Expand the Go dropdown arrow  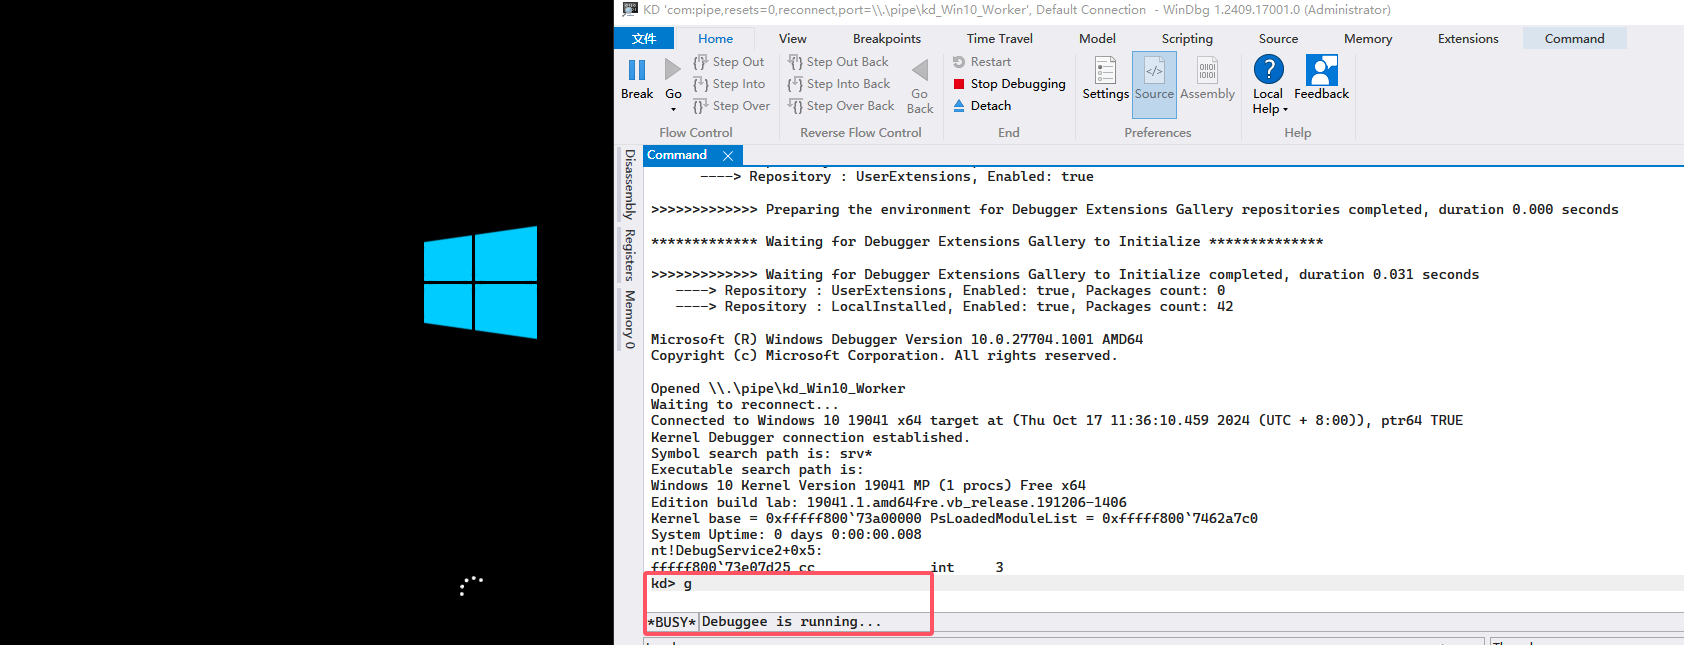coord(673,109)
